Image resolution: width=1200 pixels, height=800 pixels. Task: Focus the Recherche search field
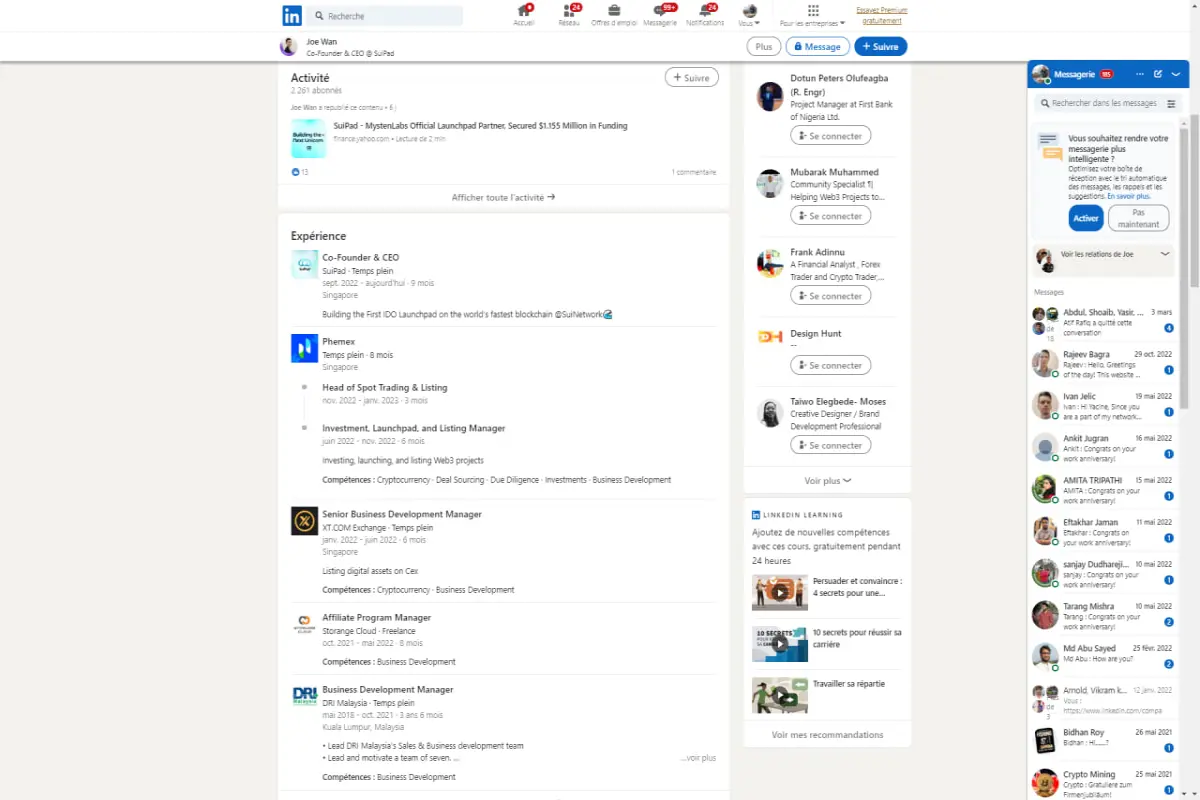pos(385,16)
